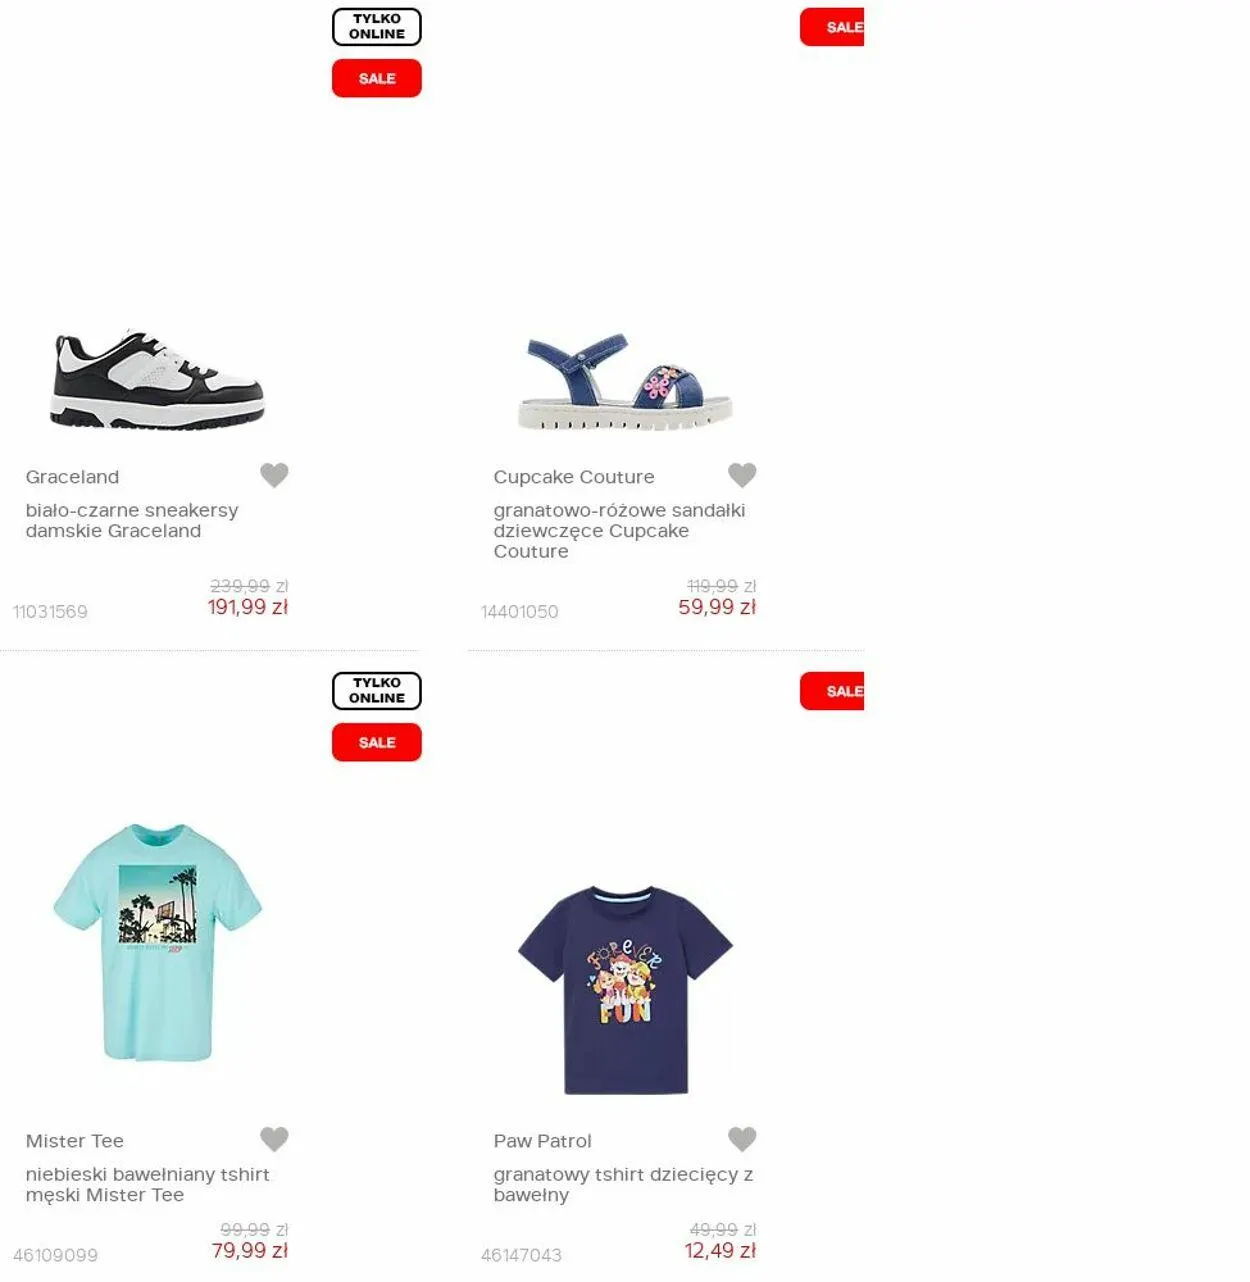Click the SALE badge above Graceland sneakers
This screenshot has height=1282, width=1250.
[377, 78]
